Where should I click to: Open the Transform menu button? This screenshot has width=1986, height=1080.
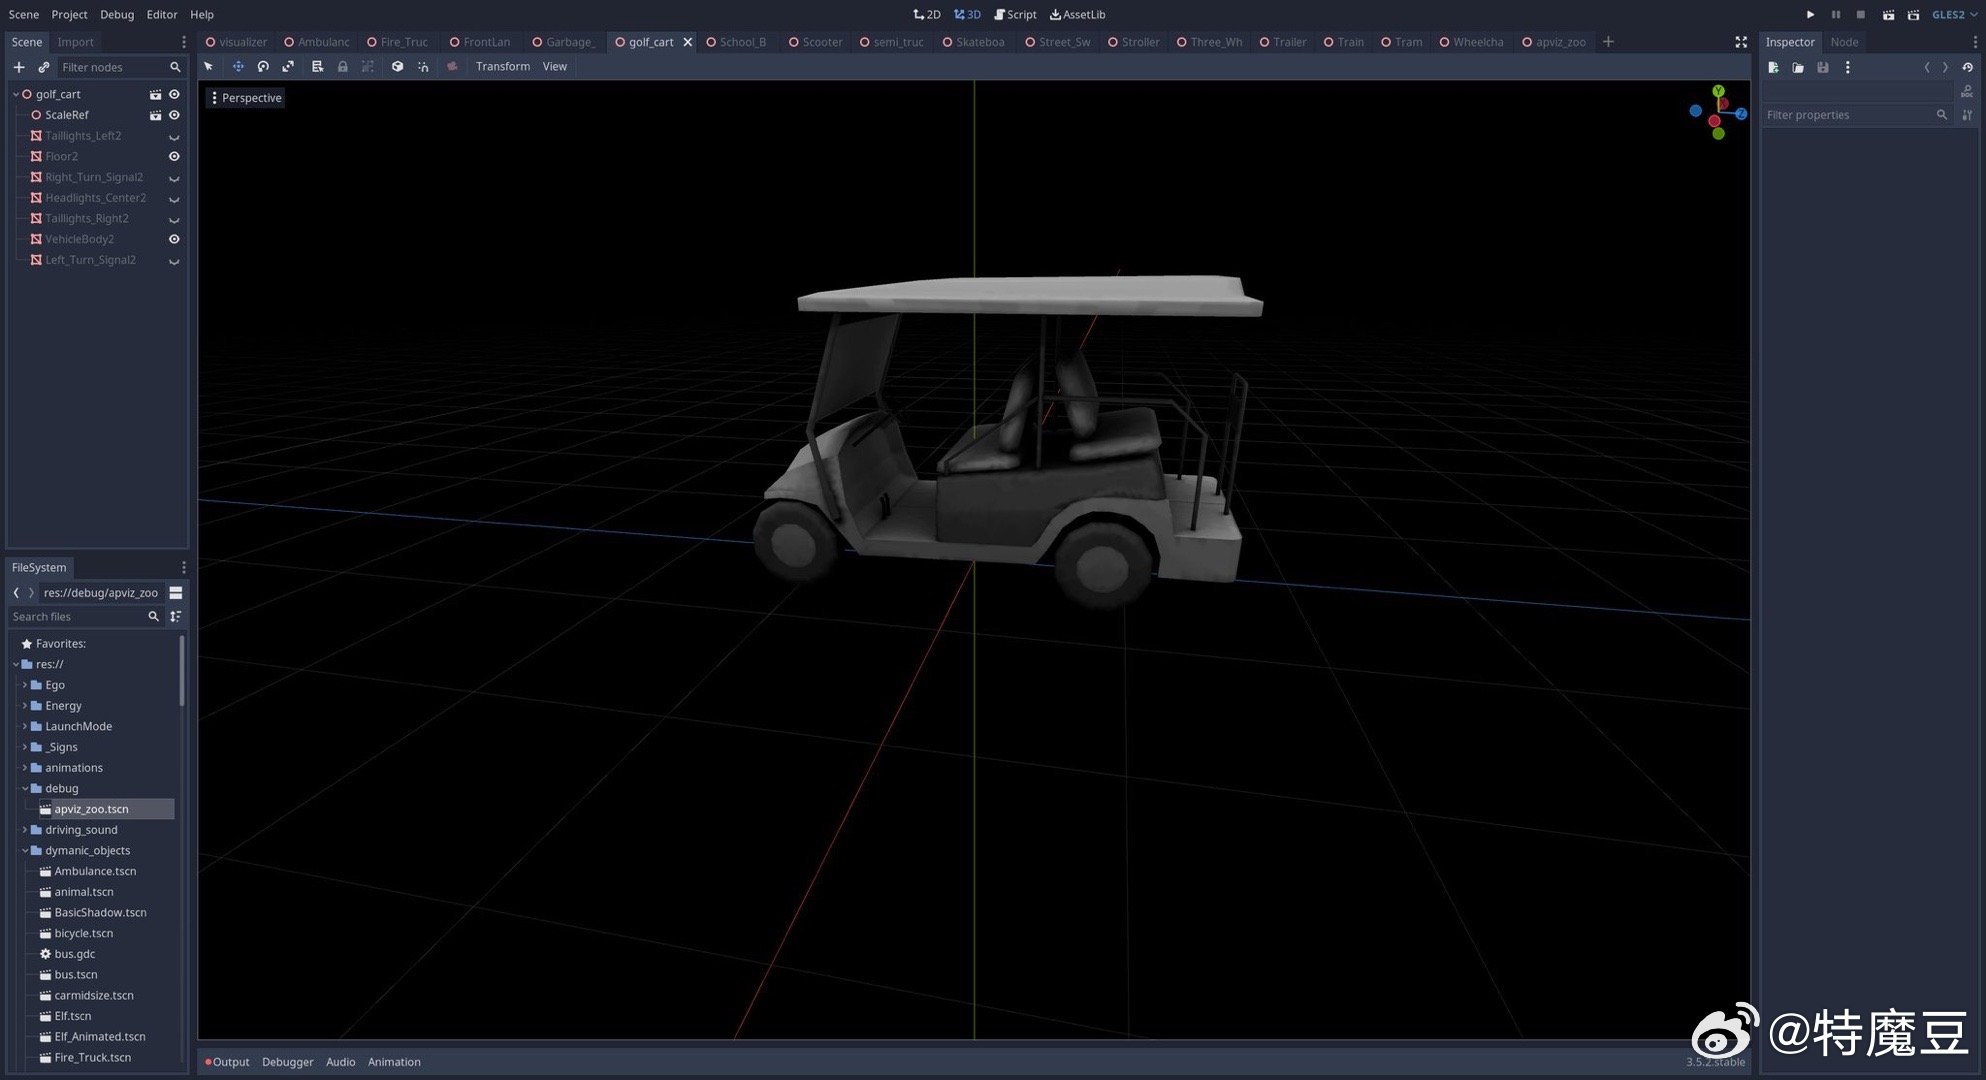click(502, 67)
